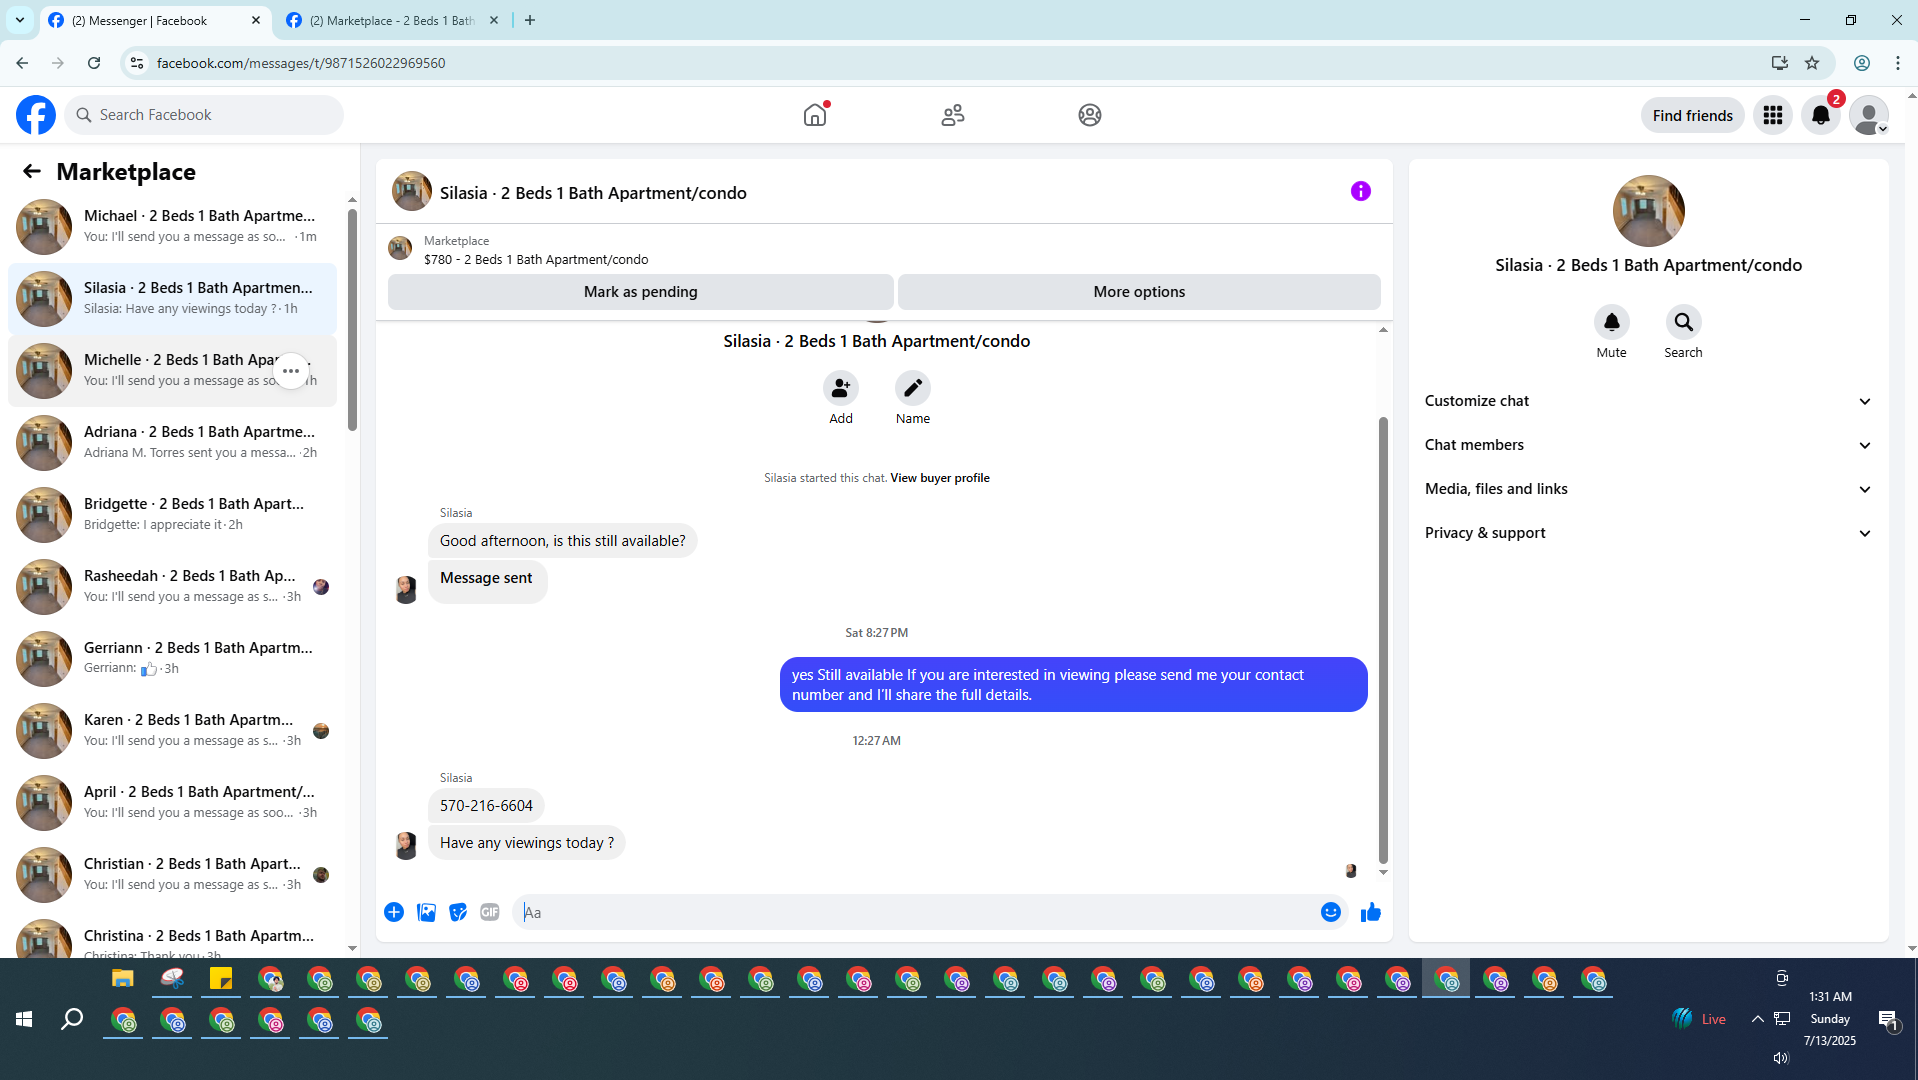Open Windows taskbar search

(72, 1019)
